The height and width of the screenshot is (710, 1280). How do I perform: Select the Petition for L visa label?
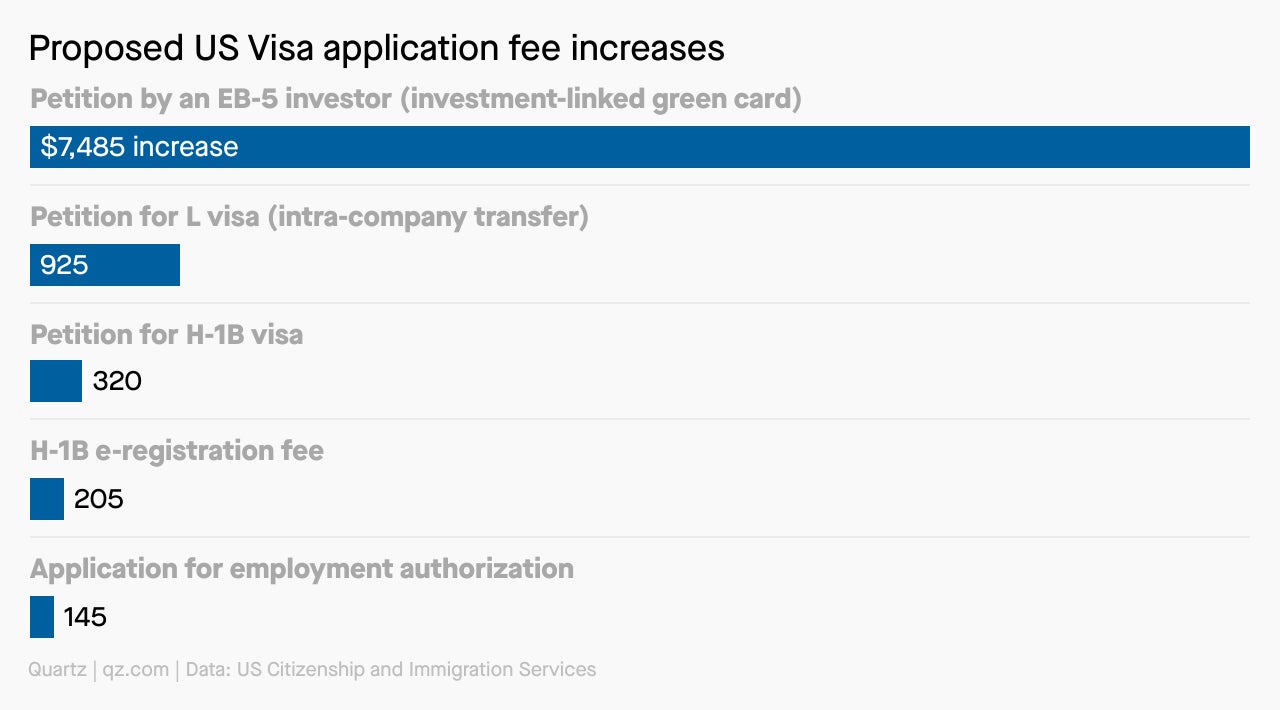309,217
